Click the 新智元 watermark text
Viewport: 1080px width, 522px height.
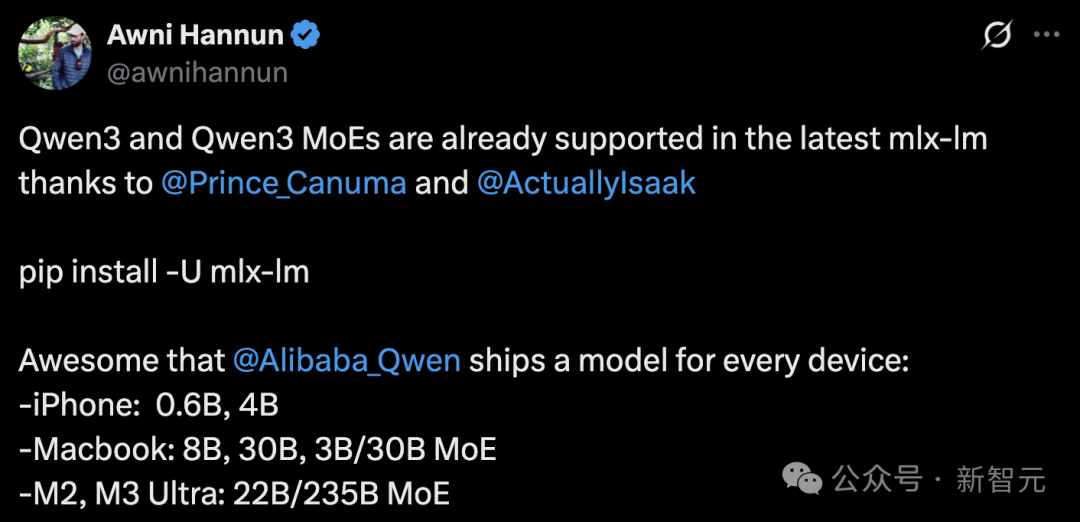1001,479
